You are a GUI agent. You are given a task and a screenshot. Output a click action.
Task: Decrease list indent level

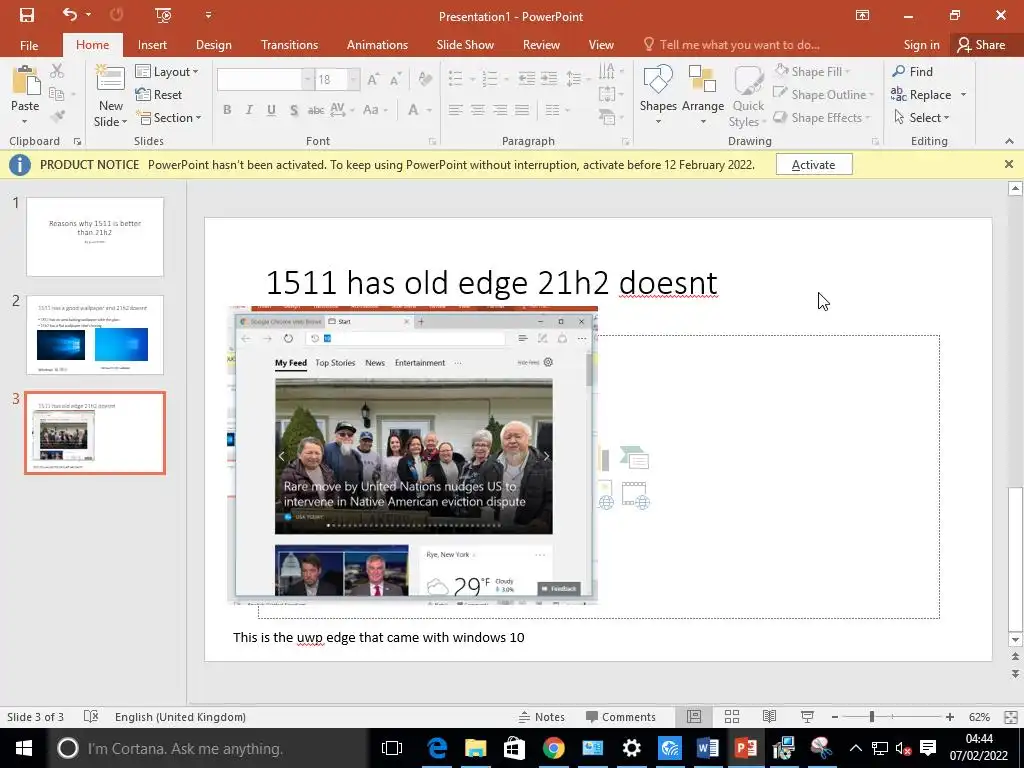526,79
